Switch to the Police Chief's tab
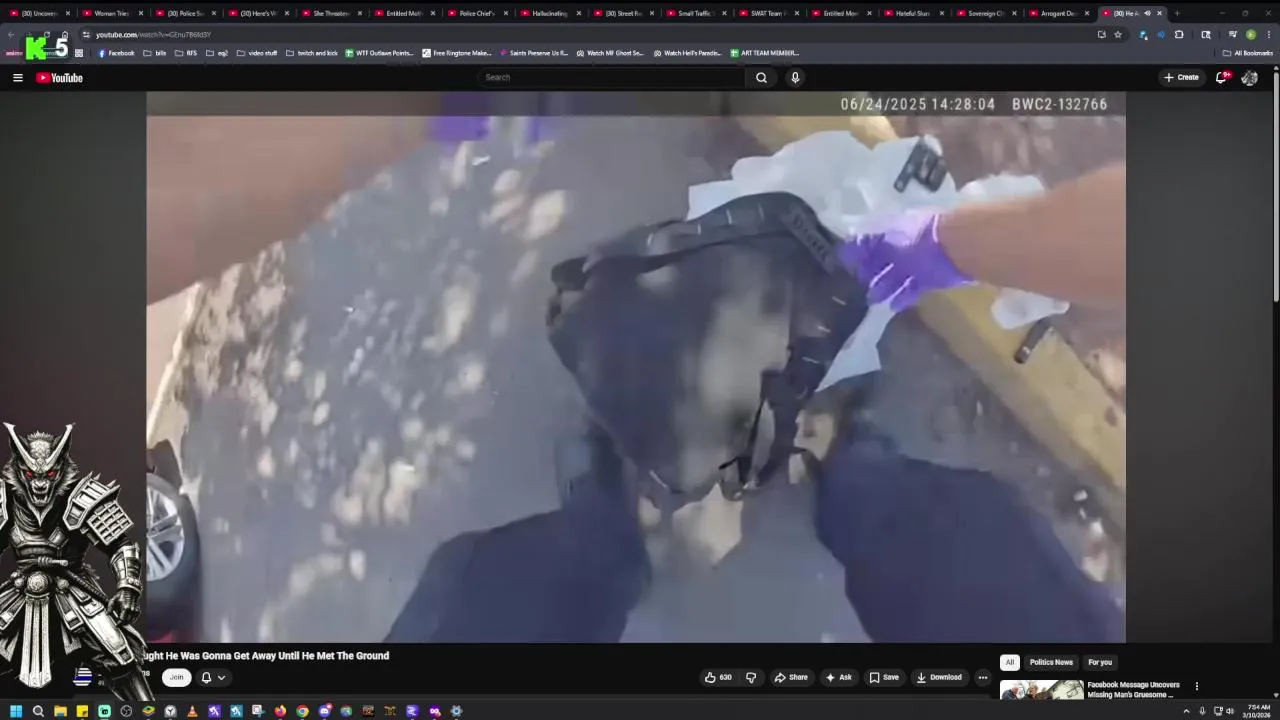 point(477,13)
